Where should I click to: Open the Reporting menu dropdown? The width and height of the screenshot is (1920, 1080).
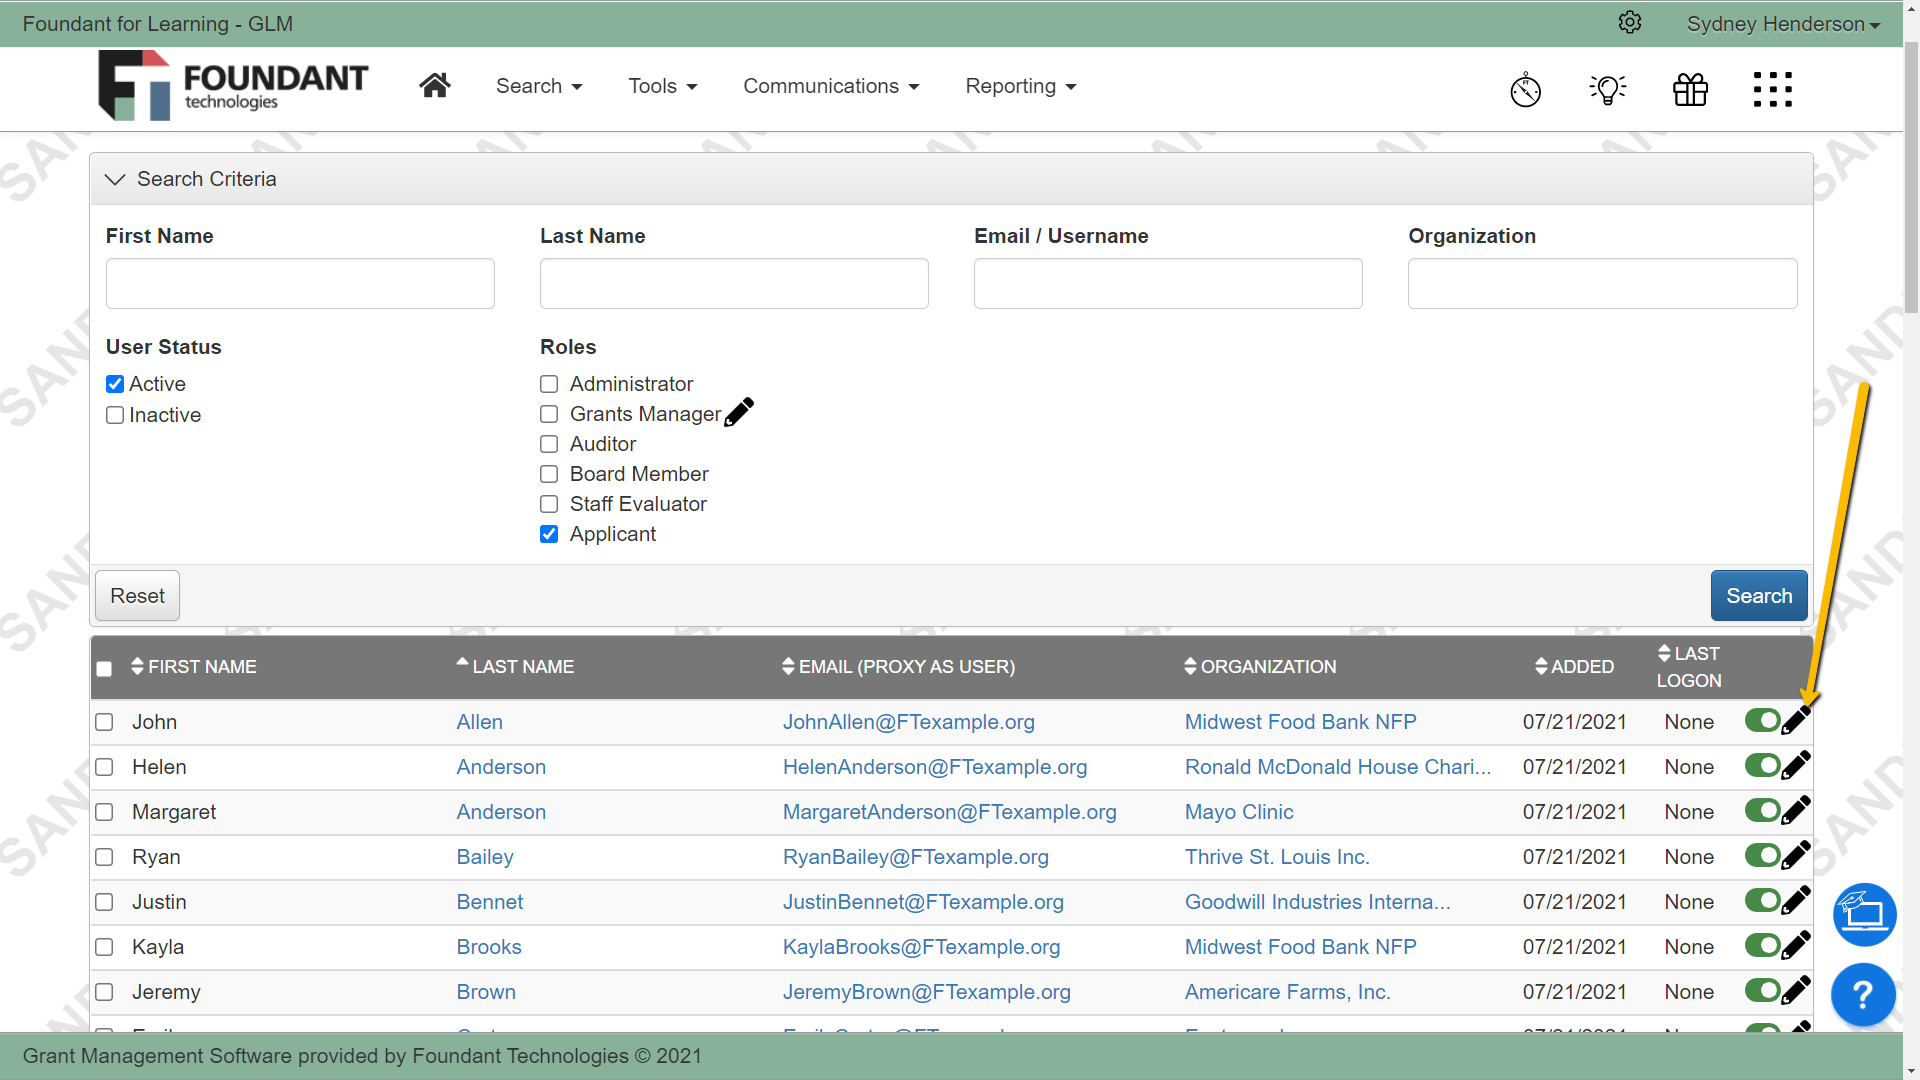point(1021,86)
